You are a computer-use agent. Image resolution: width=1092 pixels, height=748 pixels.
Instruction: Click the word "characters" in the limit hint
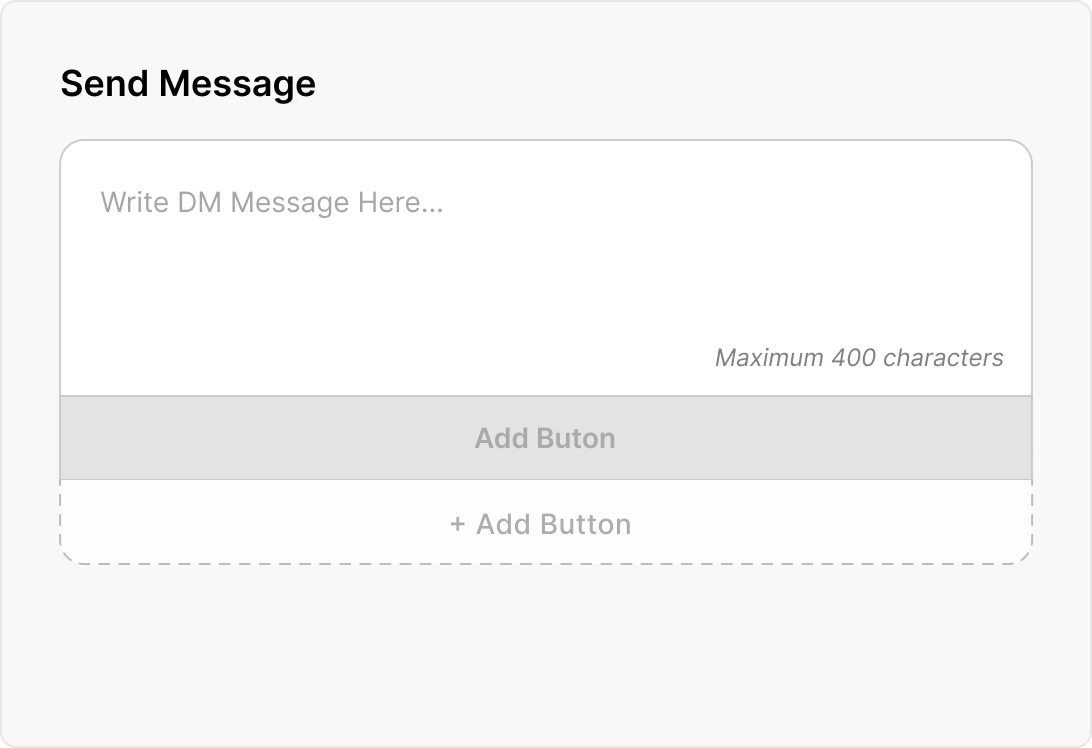943,357
